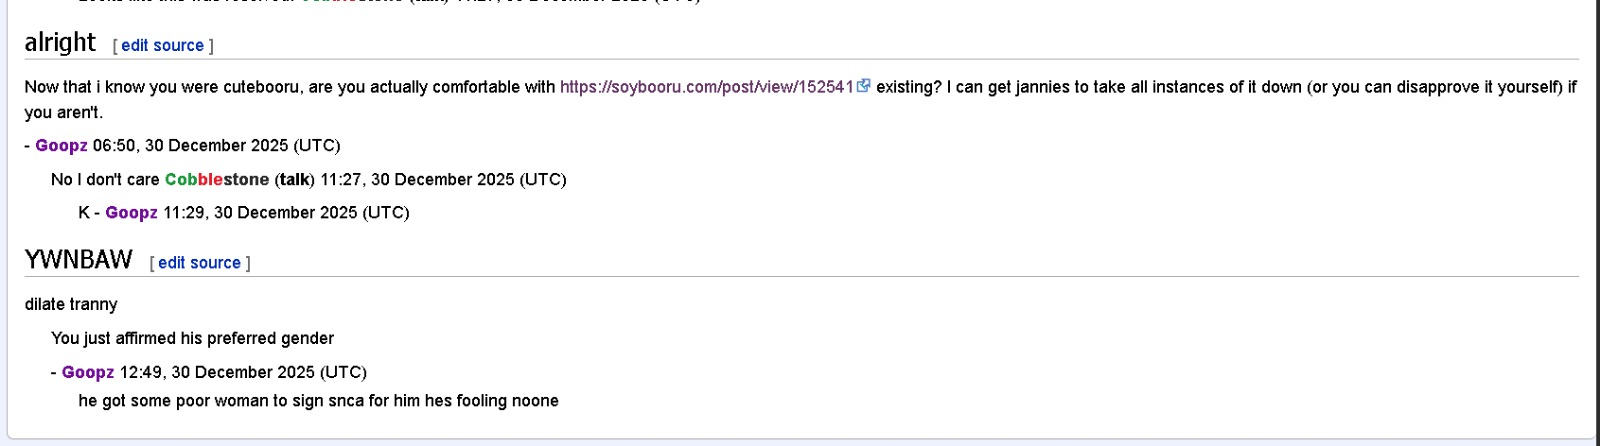Click the 11:27, 30 December 2025 timestamp

[x=443, y=179]
